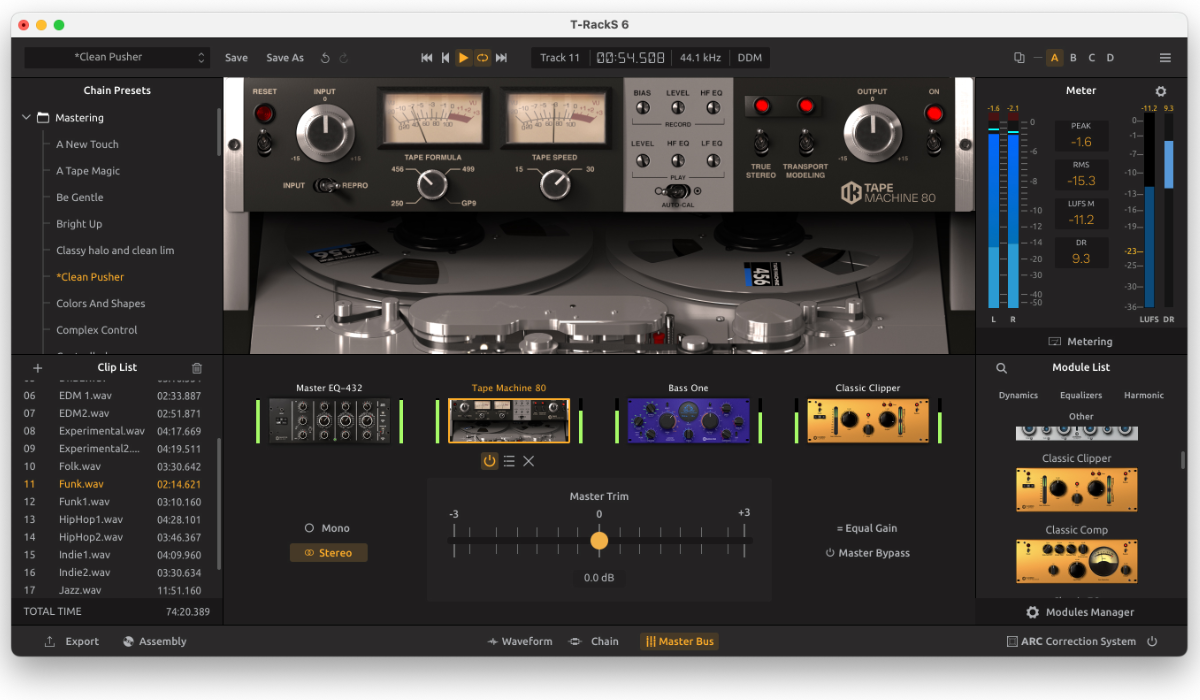Open the 44.1 kHz sample rate menu

tap(700, 58)
